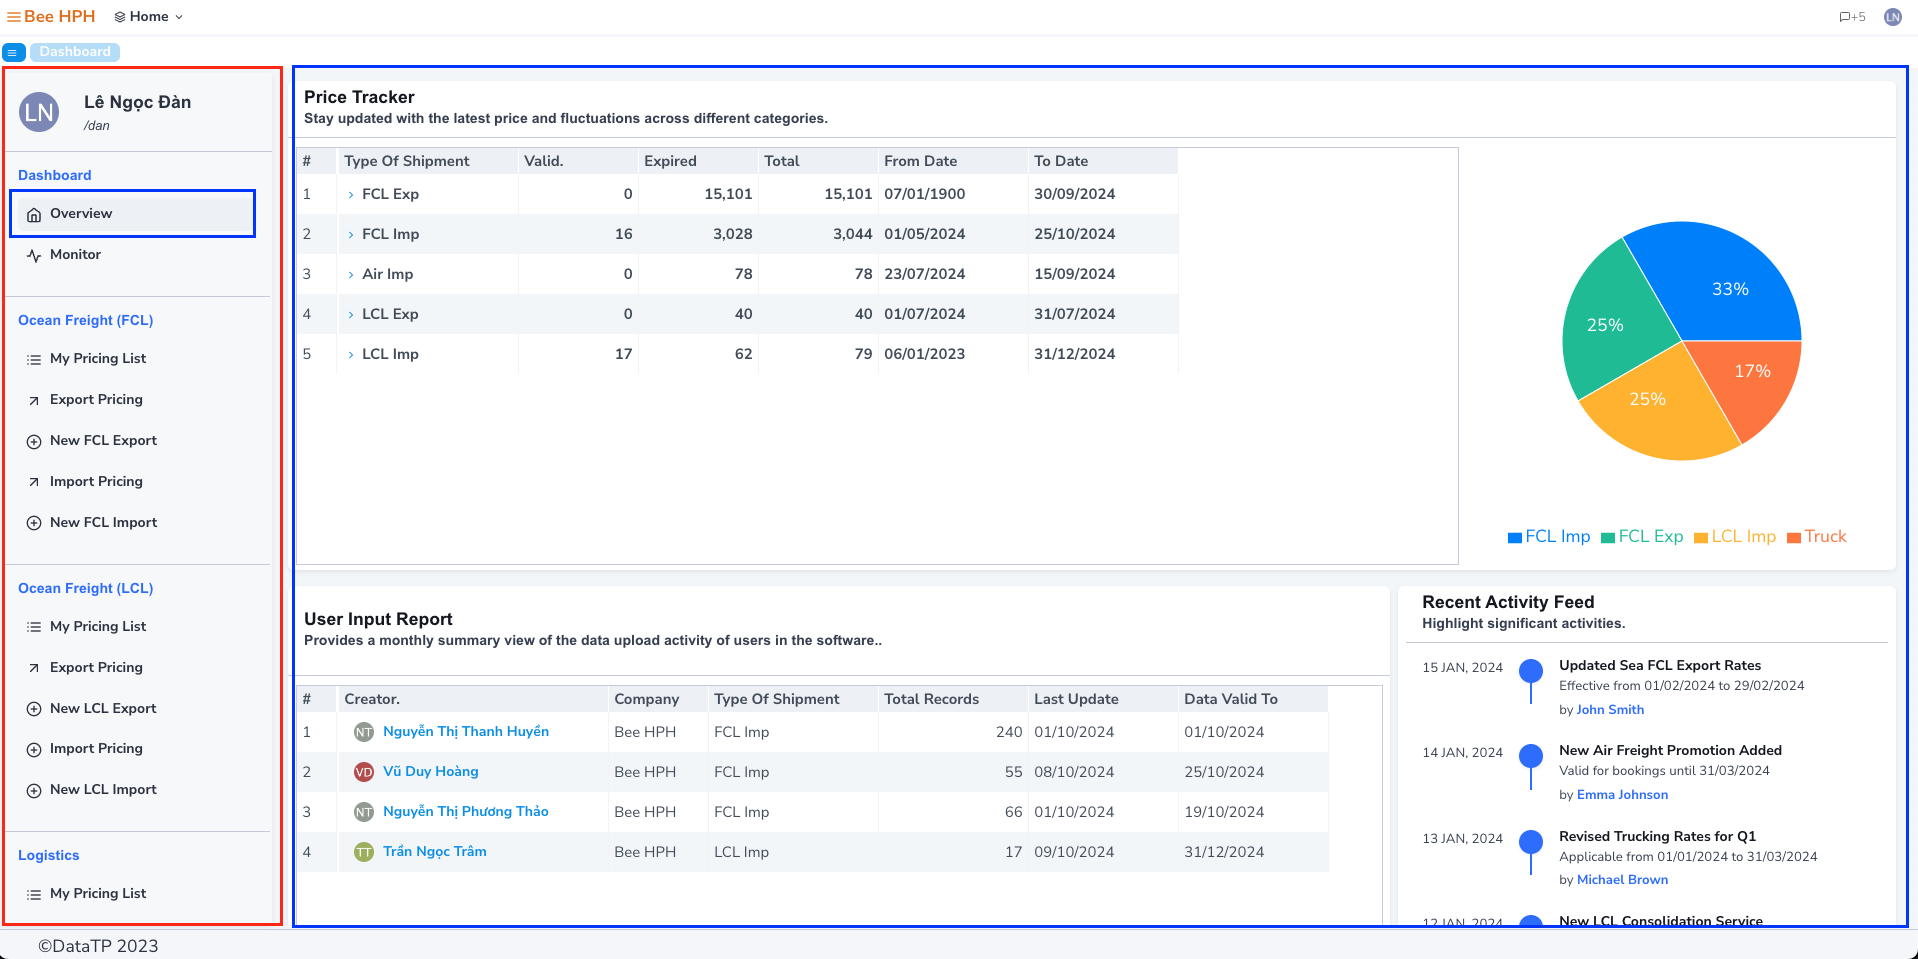Viewport: 1918px width, 959px height.
Task: Click the FCL Export Pricing arrow icon
Action: click(34, 400)
